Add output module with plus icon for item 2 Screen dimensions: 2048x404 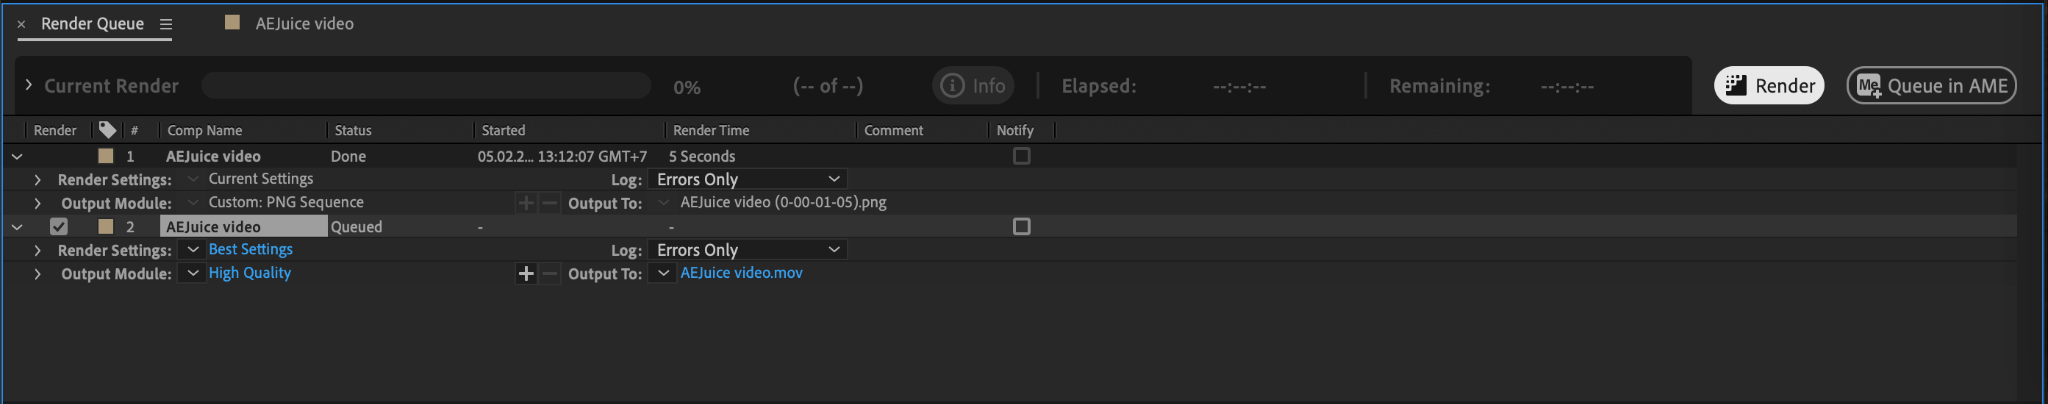526,274
